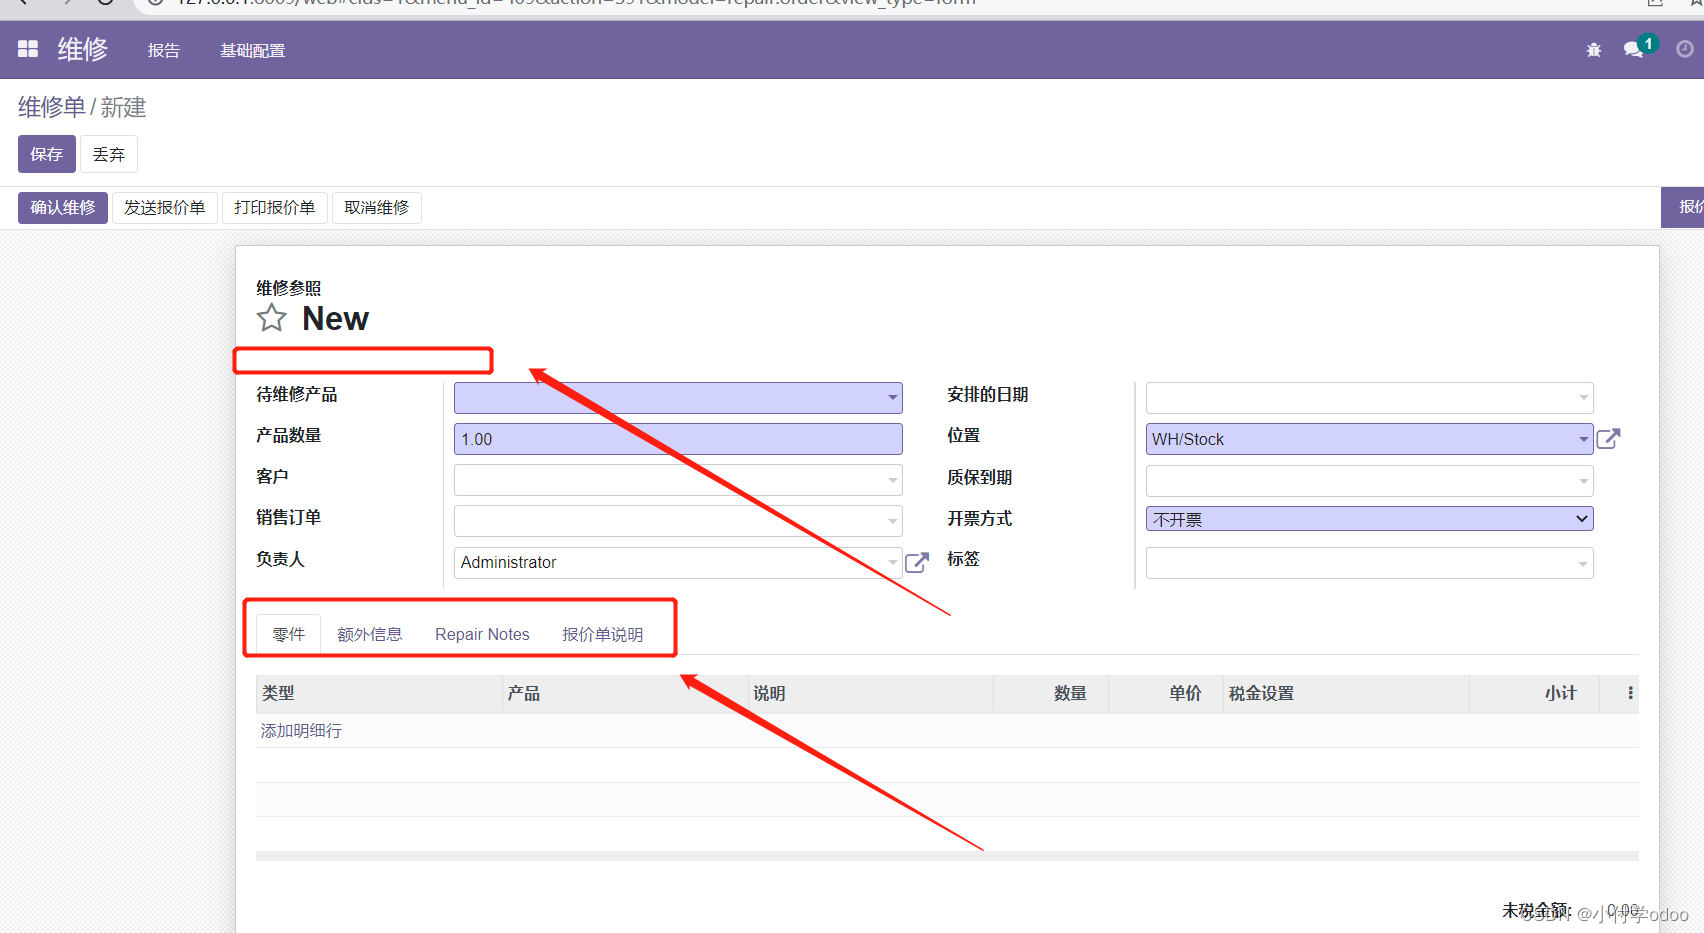Image resolution: width=1704 pixels, height=933 pixels.
Task: Click the debug bug icon near top right
Action: coord(1593,50)
